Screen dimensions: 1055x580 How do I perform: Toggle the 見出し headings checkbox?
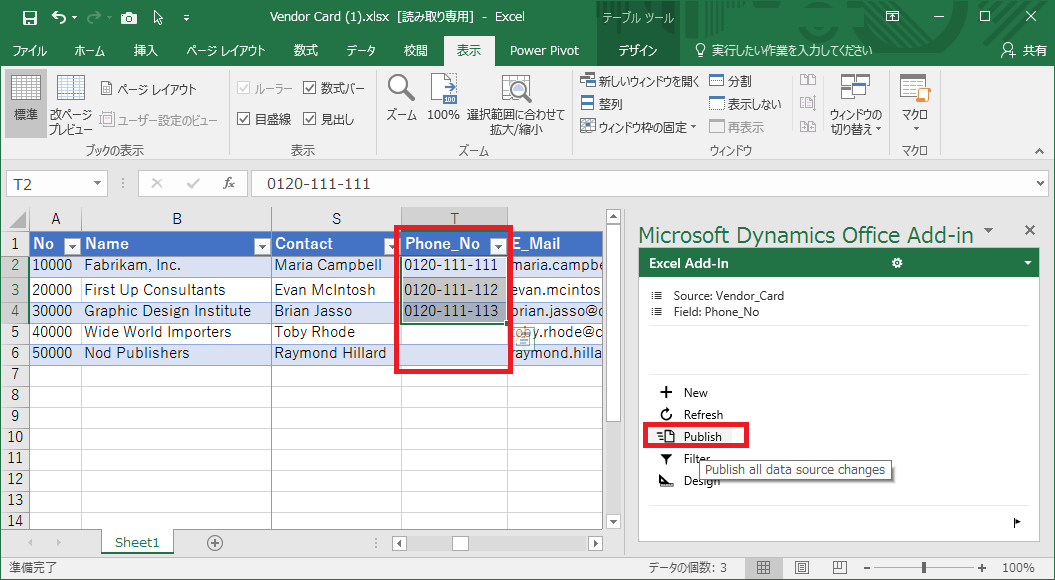[x=310, y=119]
